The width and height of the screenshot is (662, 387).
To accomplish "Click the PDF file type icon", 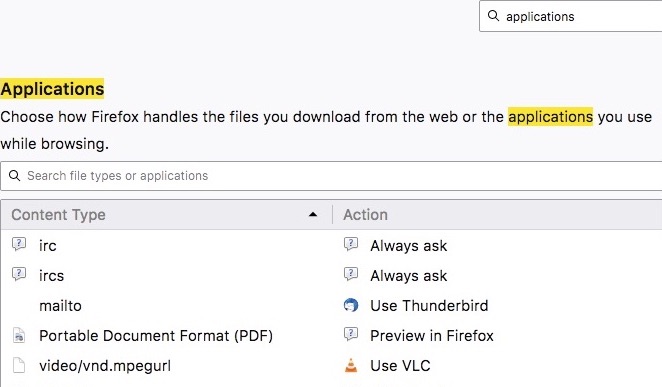I will (19, 335).
